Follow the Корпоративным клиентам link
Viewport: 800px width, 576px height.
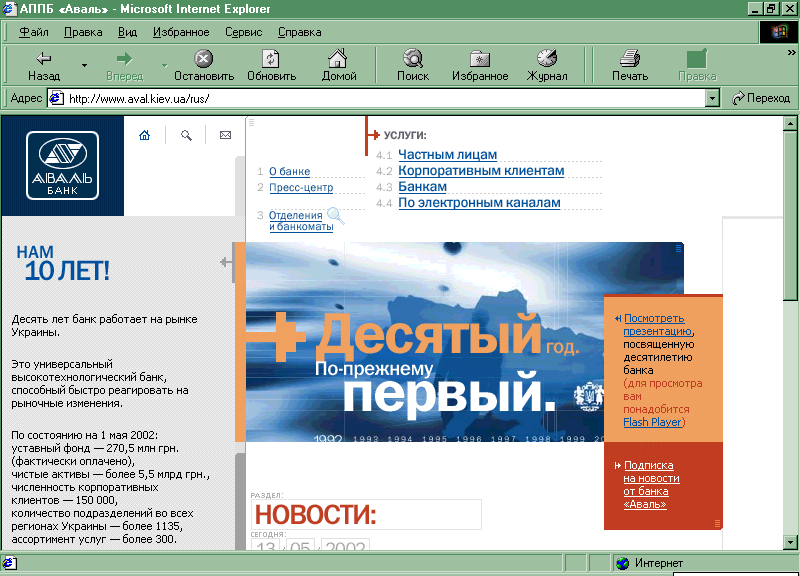pyautogui.click(x=481, y=171)
